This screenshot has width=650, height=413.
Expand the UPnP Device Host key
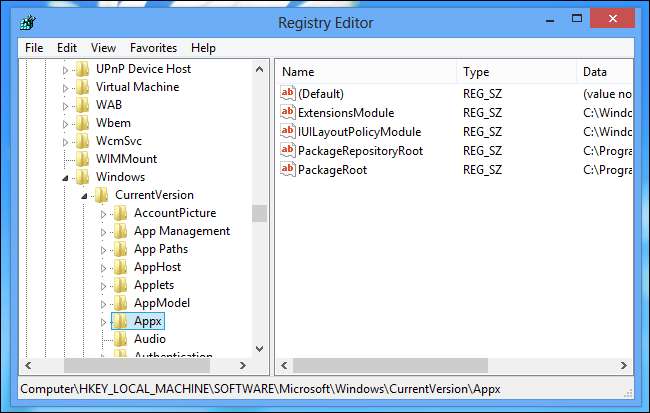tap(65, 70)
